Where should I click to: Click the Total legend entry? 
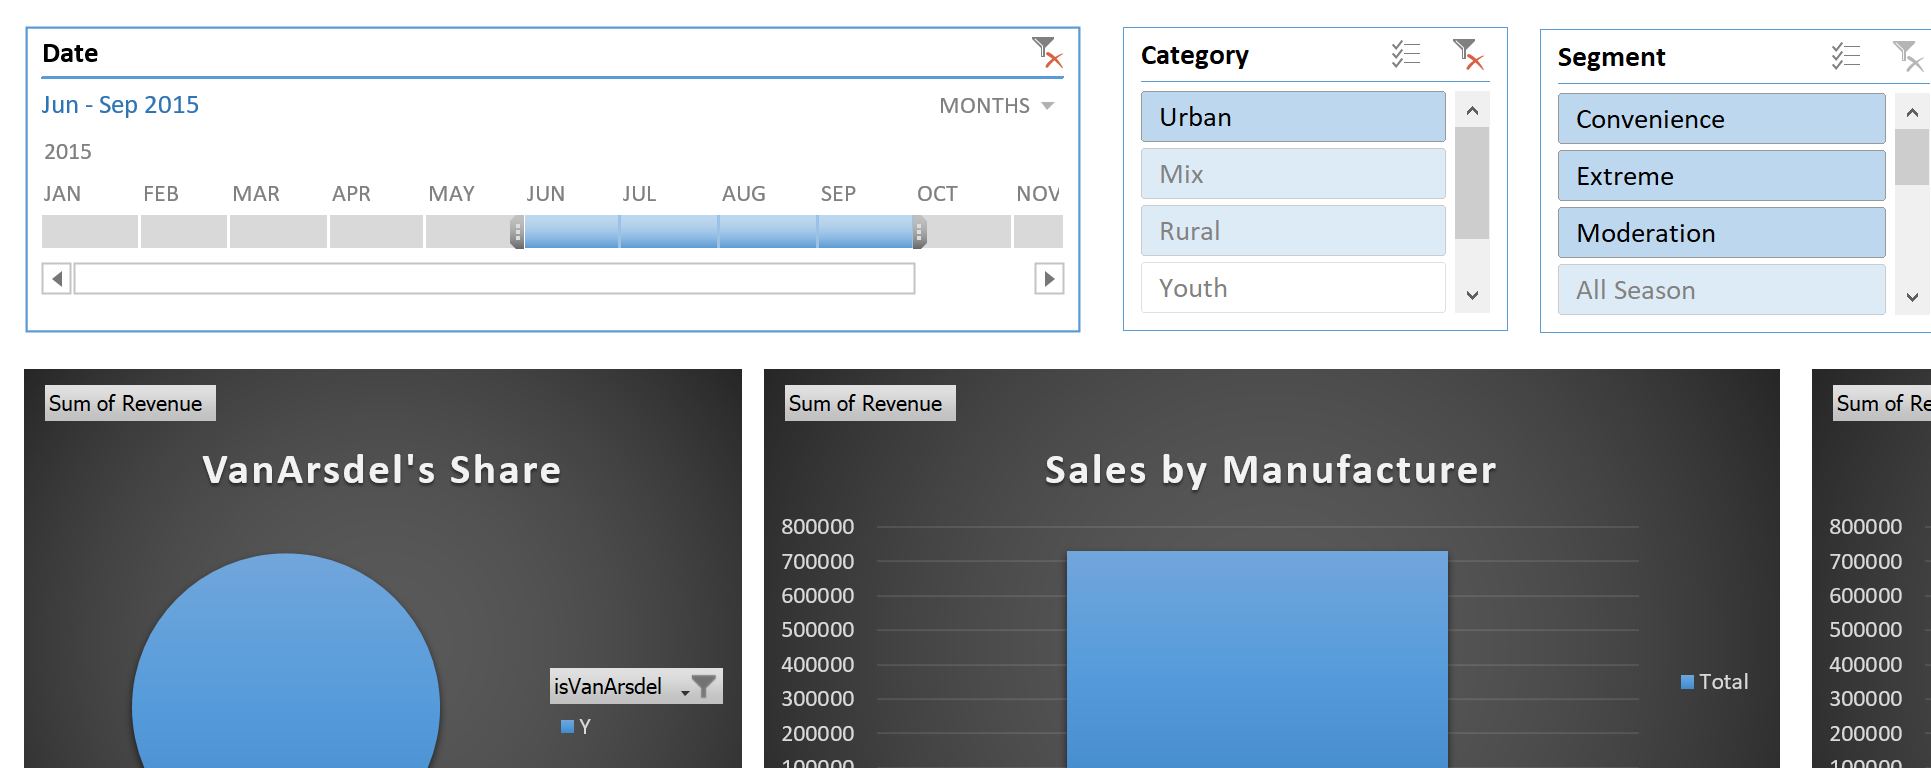point(1715,682)
